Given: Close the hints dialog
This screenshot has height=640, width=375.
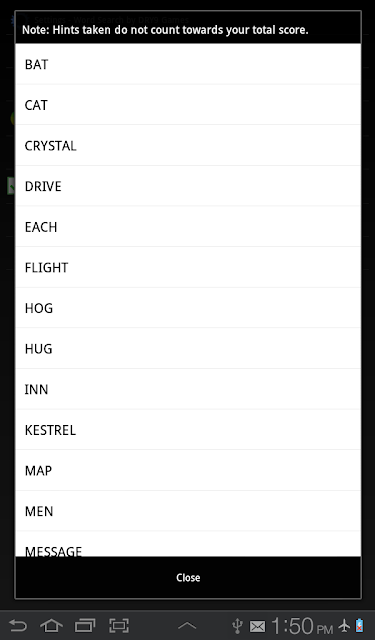Looking at the screenshot, I should click(188, 578).
